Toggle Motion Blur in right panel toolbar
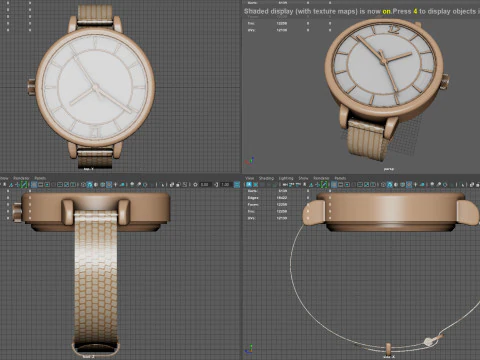The height and width of the screenshot is (360, 480). [438, 184]
